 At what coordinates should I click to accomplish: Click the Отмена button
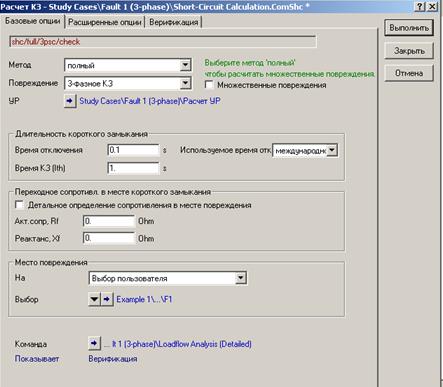[409, 73]
